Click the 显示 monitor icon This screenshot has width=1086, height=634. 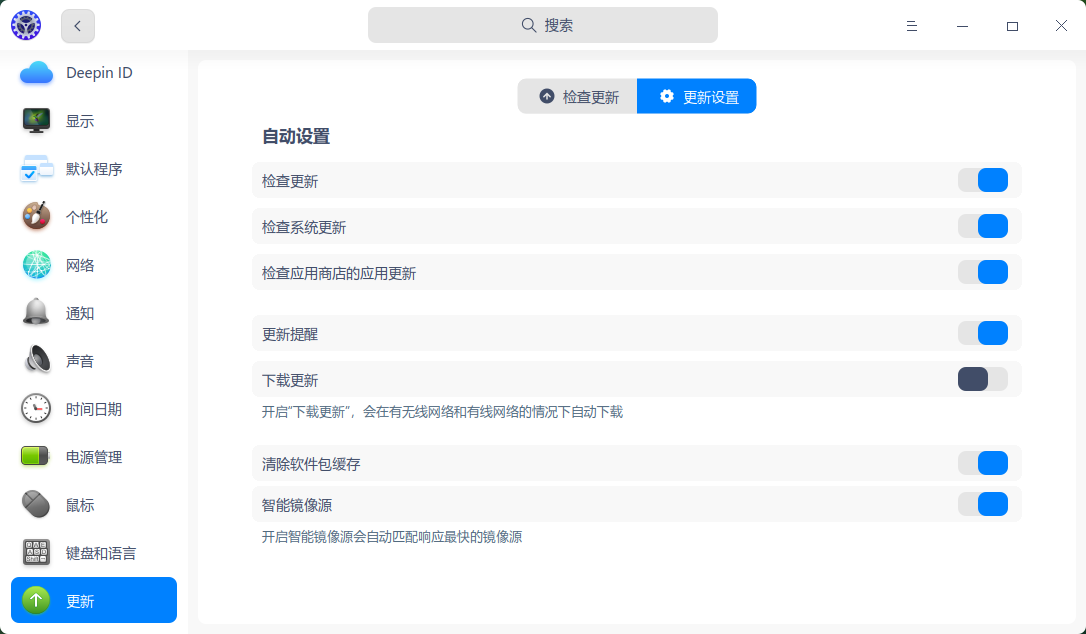click(x=36, y=121)
